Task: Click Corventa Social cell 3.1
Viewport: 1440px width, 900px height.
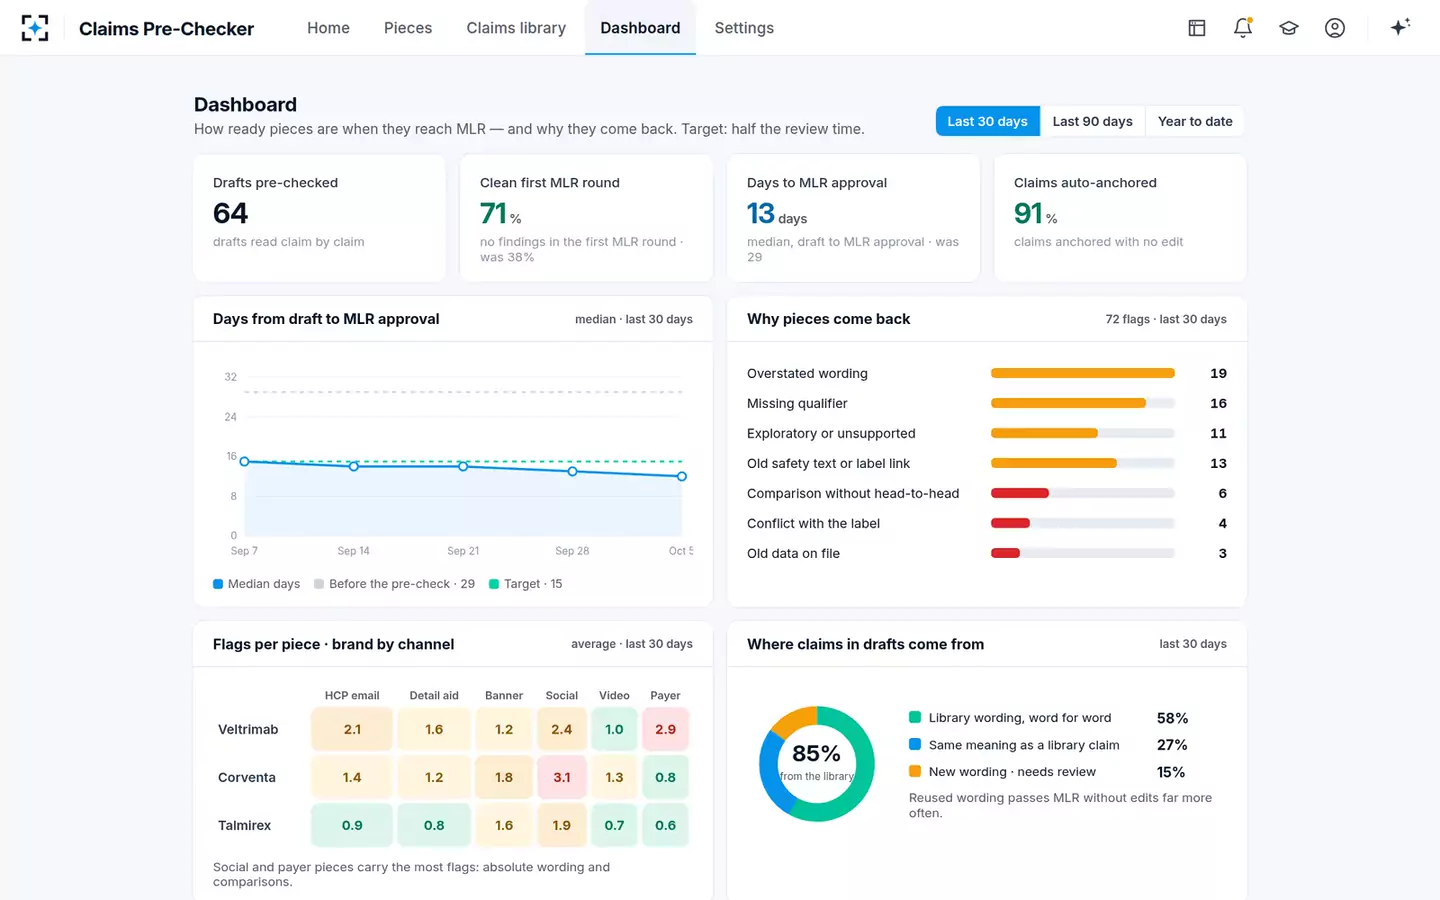Action: [562, 777]
